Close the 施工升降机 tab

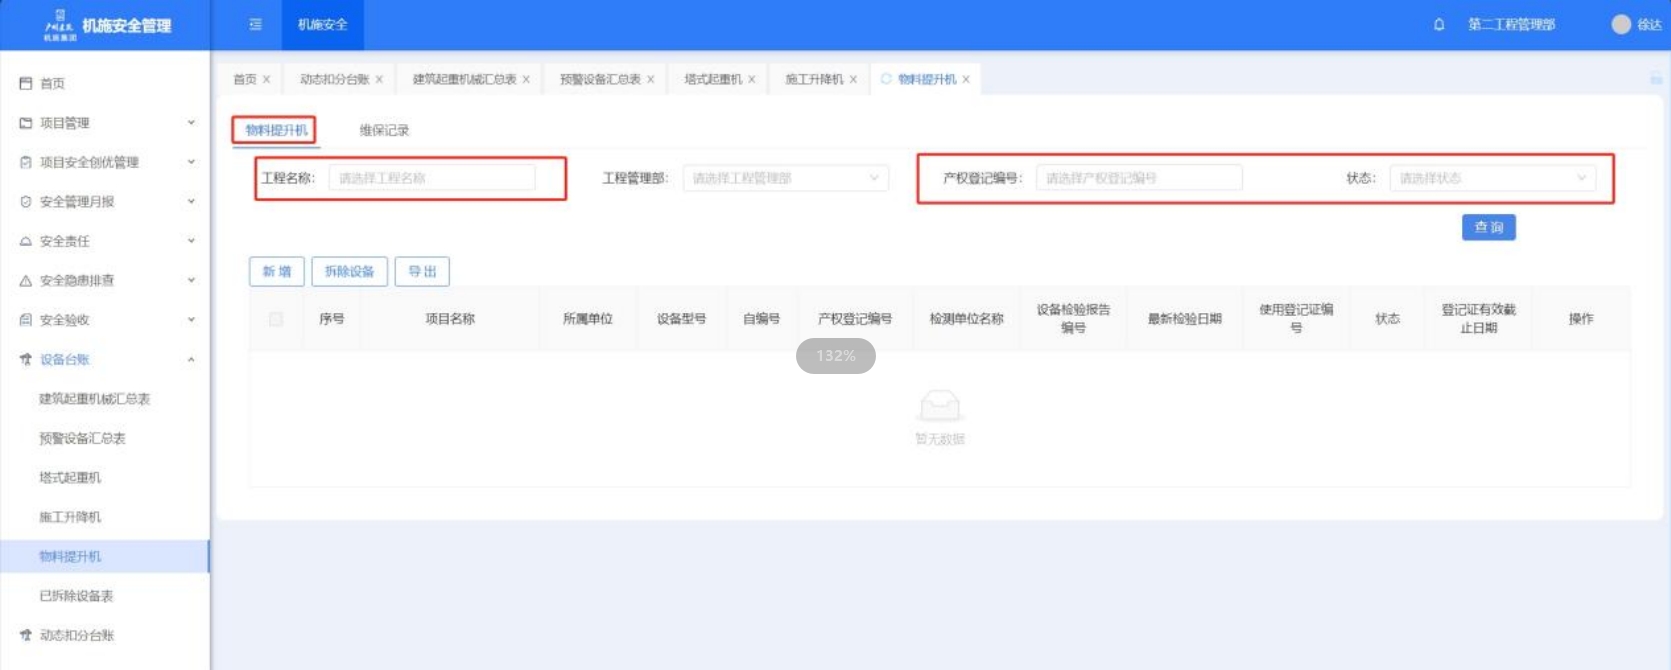(x=853, y=79)
